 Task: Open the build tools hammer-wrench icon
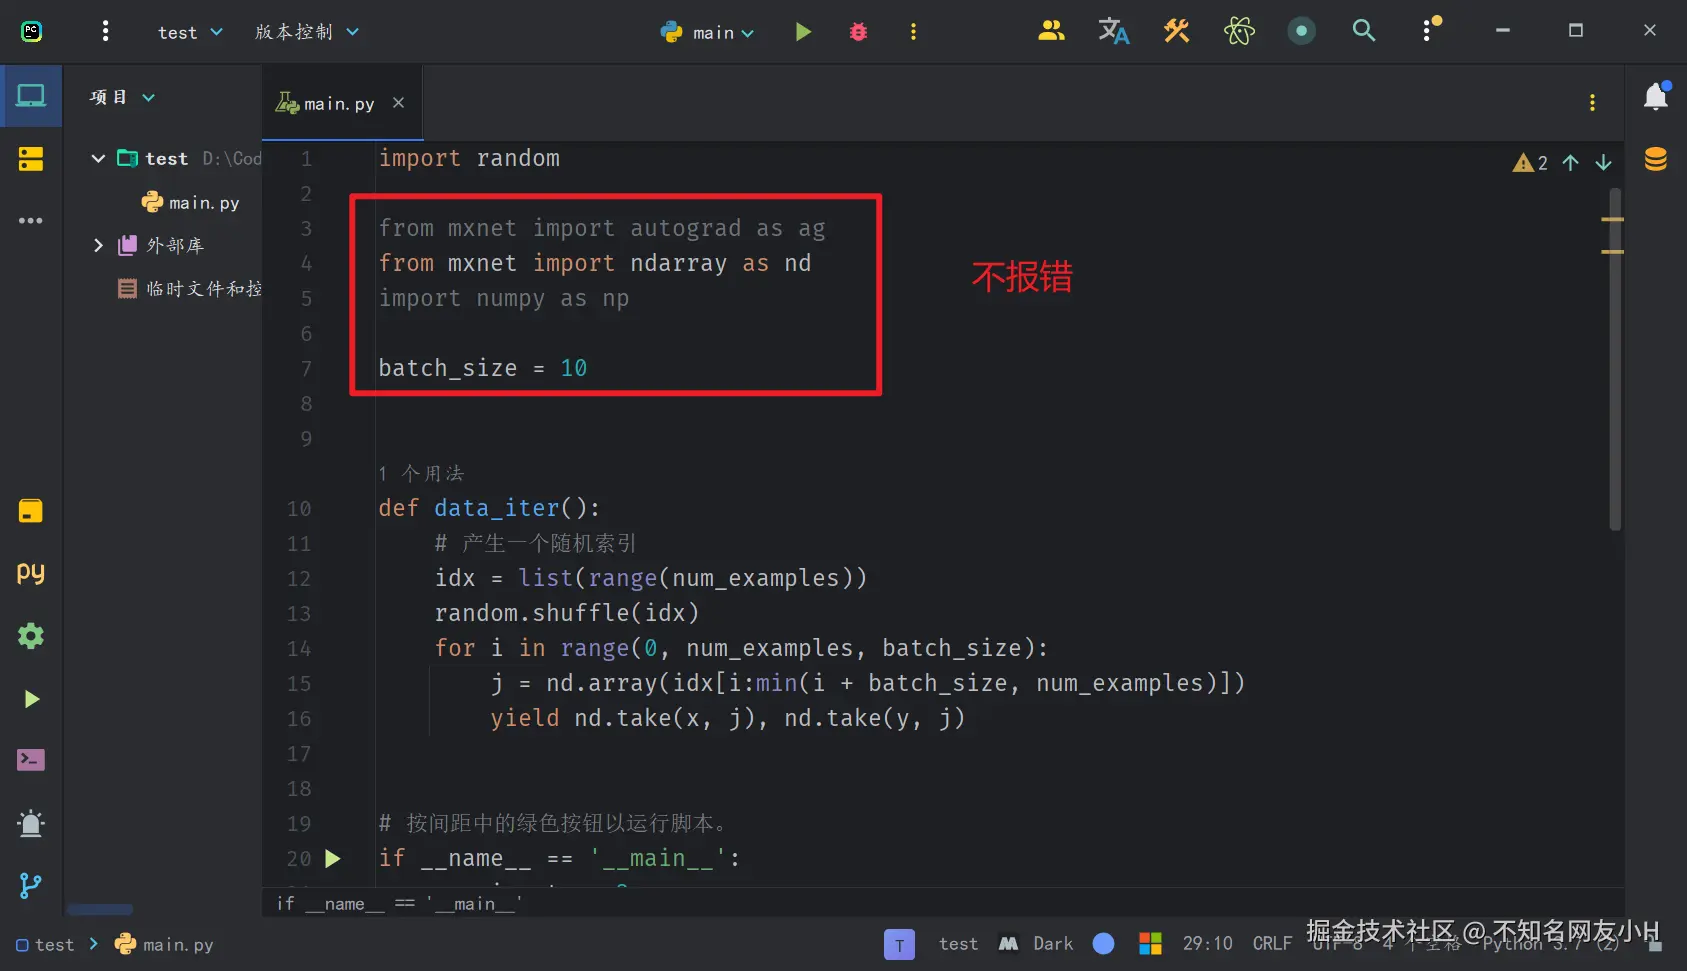[1176, 31]
